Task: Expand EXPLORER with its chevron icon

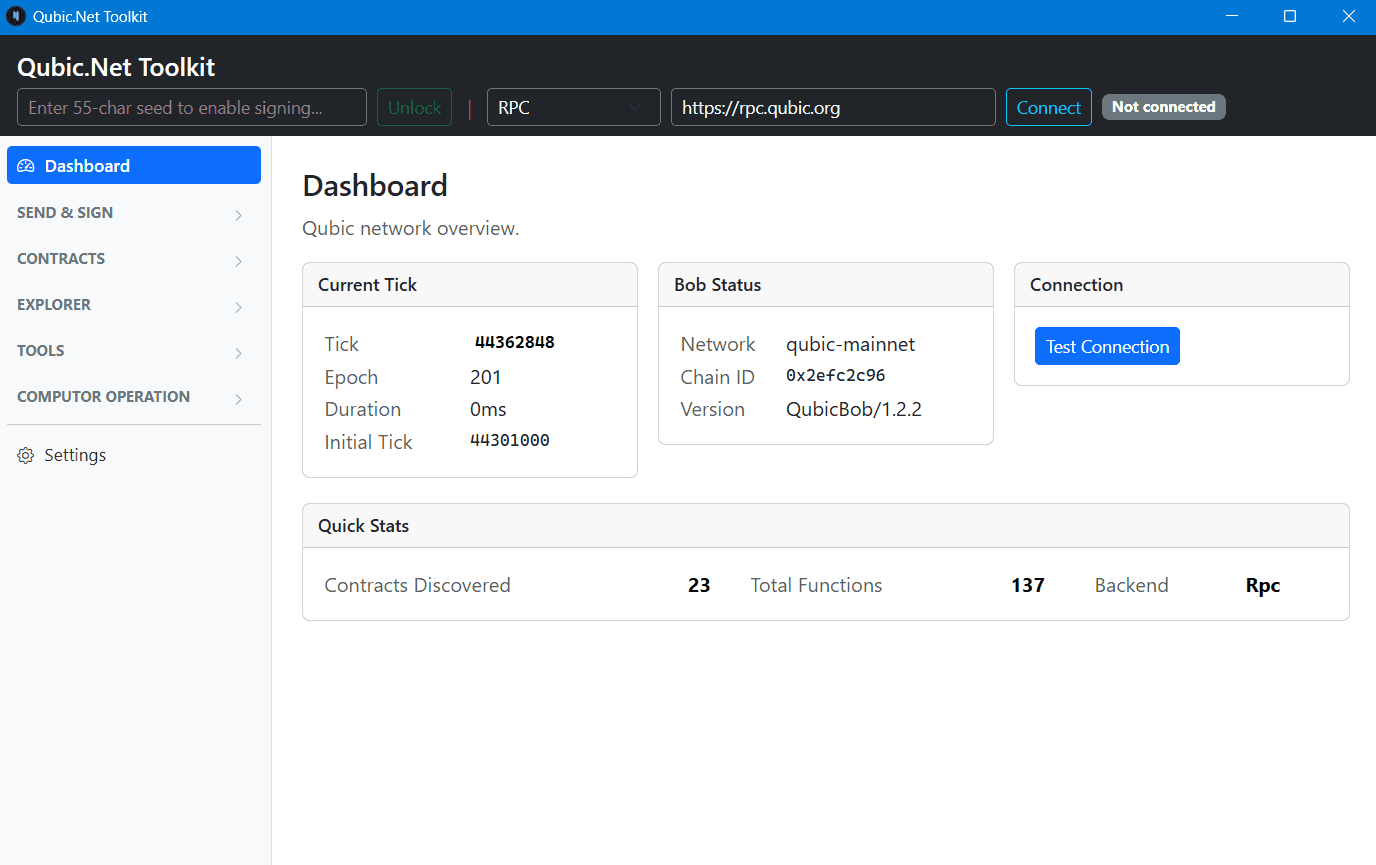Action: (238, 307)
